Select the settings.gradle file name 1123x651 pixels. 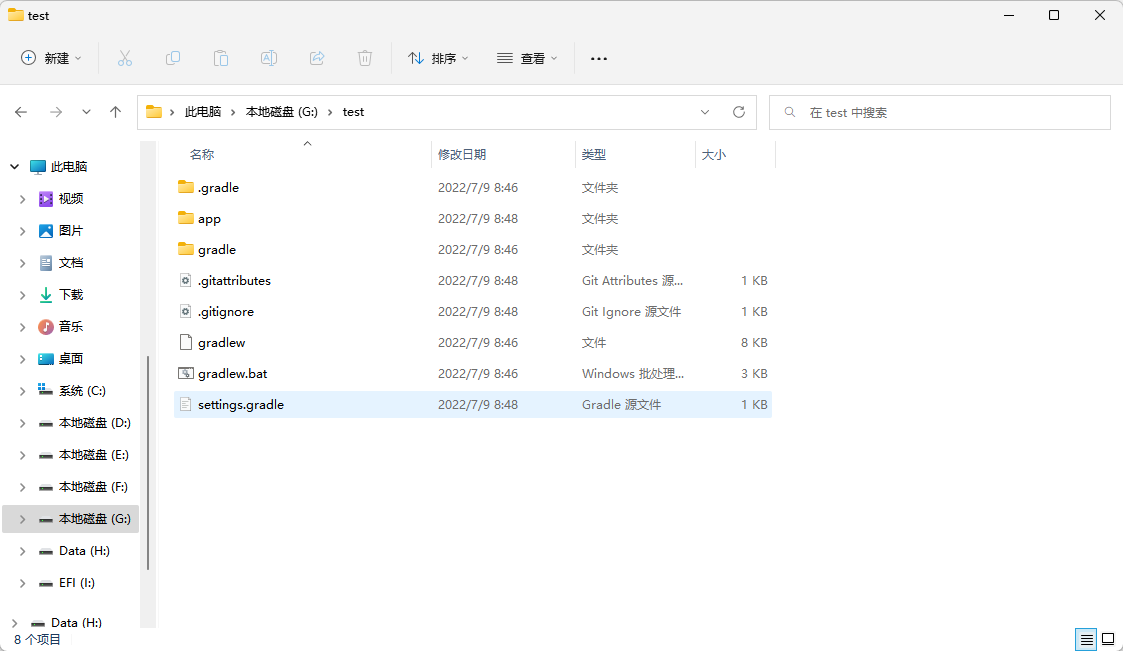coord(241,404)
